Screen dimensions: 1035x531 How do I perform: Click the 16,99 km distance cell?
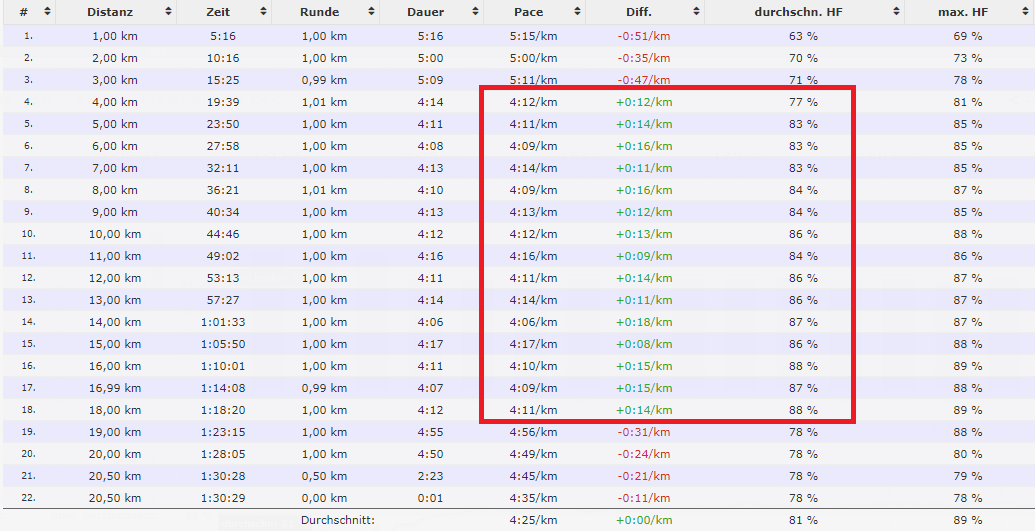click(x=115, y=388)
